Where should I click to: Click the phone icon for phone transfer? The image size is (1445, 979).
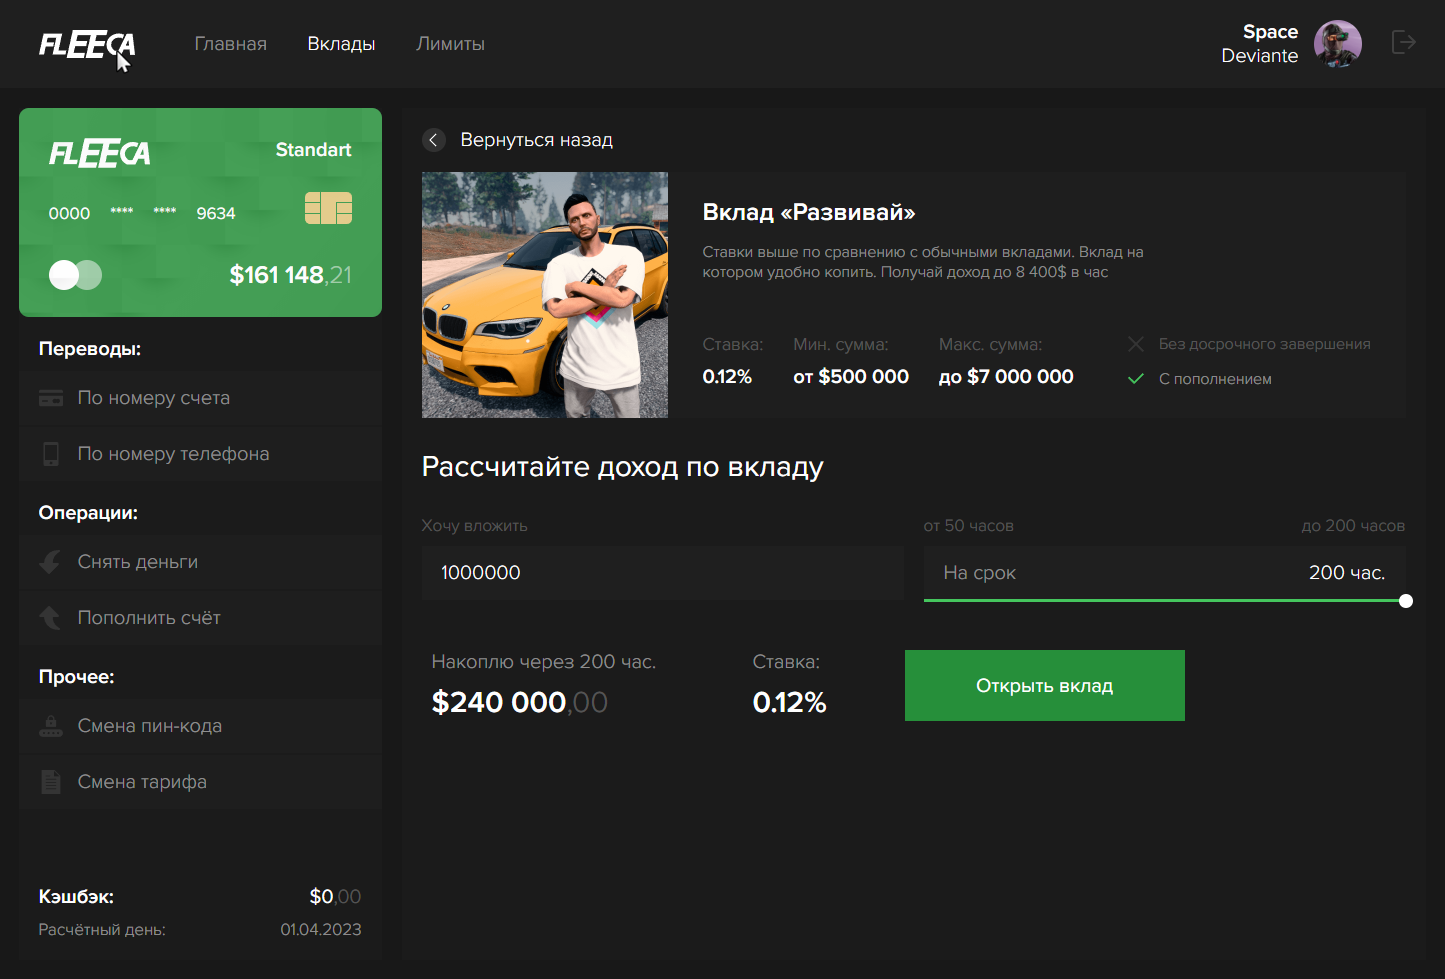pyautogui.click(x=50, y=454)
